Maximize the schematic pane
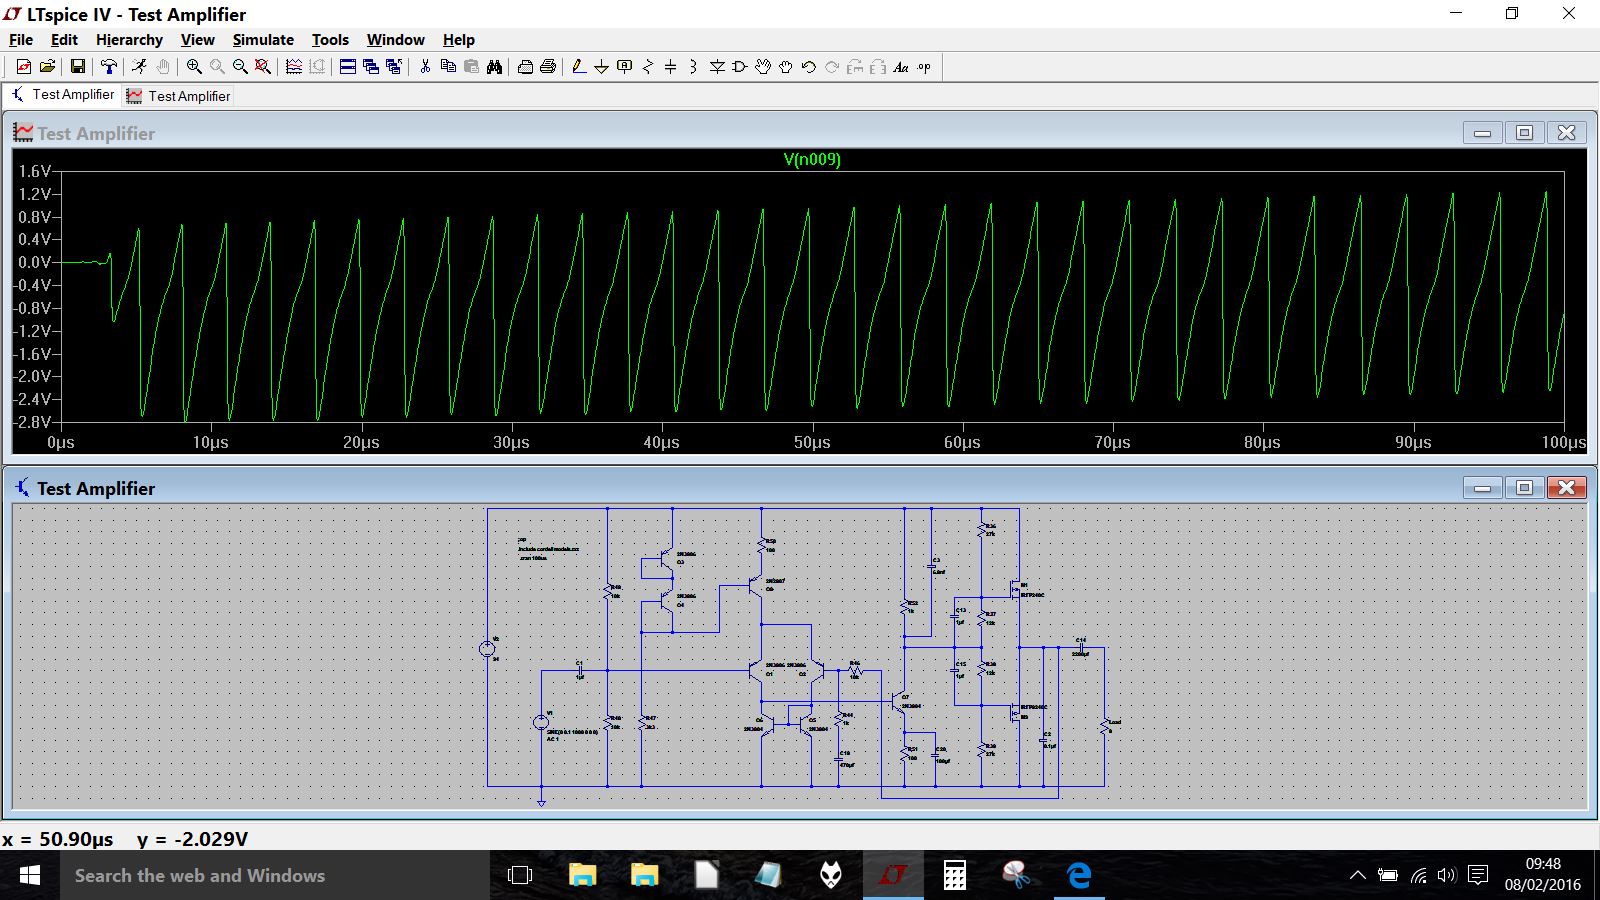Screen dimensions: 1600x900 [1524, 487]
